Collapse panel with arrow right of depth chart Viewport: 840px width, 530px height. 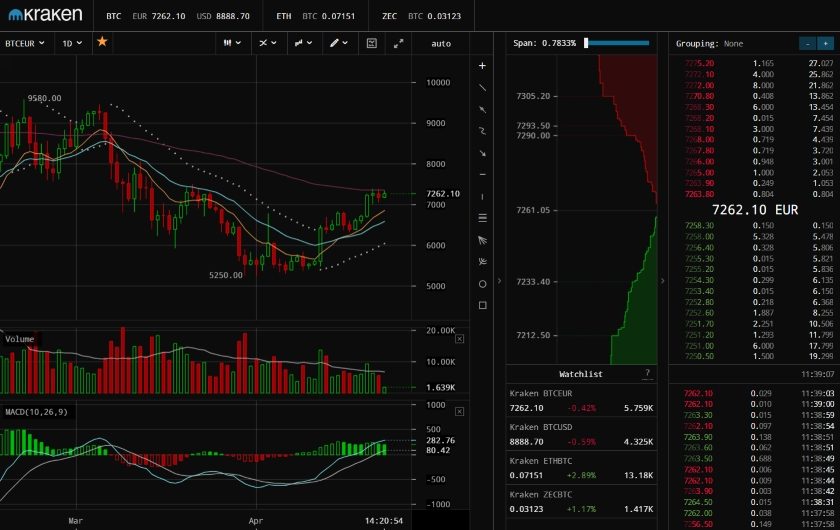tap(663, 281)
